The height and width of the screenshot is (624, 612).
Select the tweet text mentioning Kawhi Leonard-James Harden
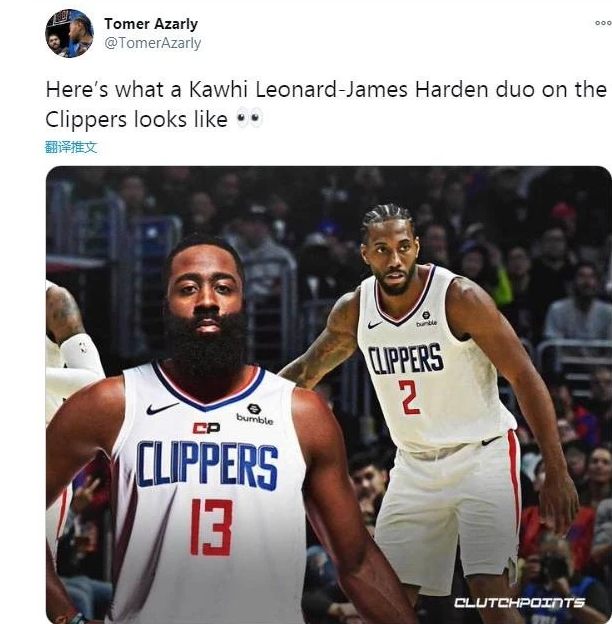(326, 104)
